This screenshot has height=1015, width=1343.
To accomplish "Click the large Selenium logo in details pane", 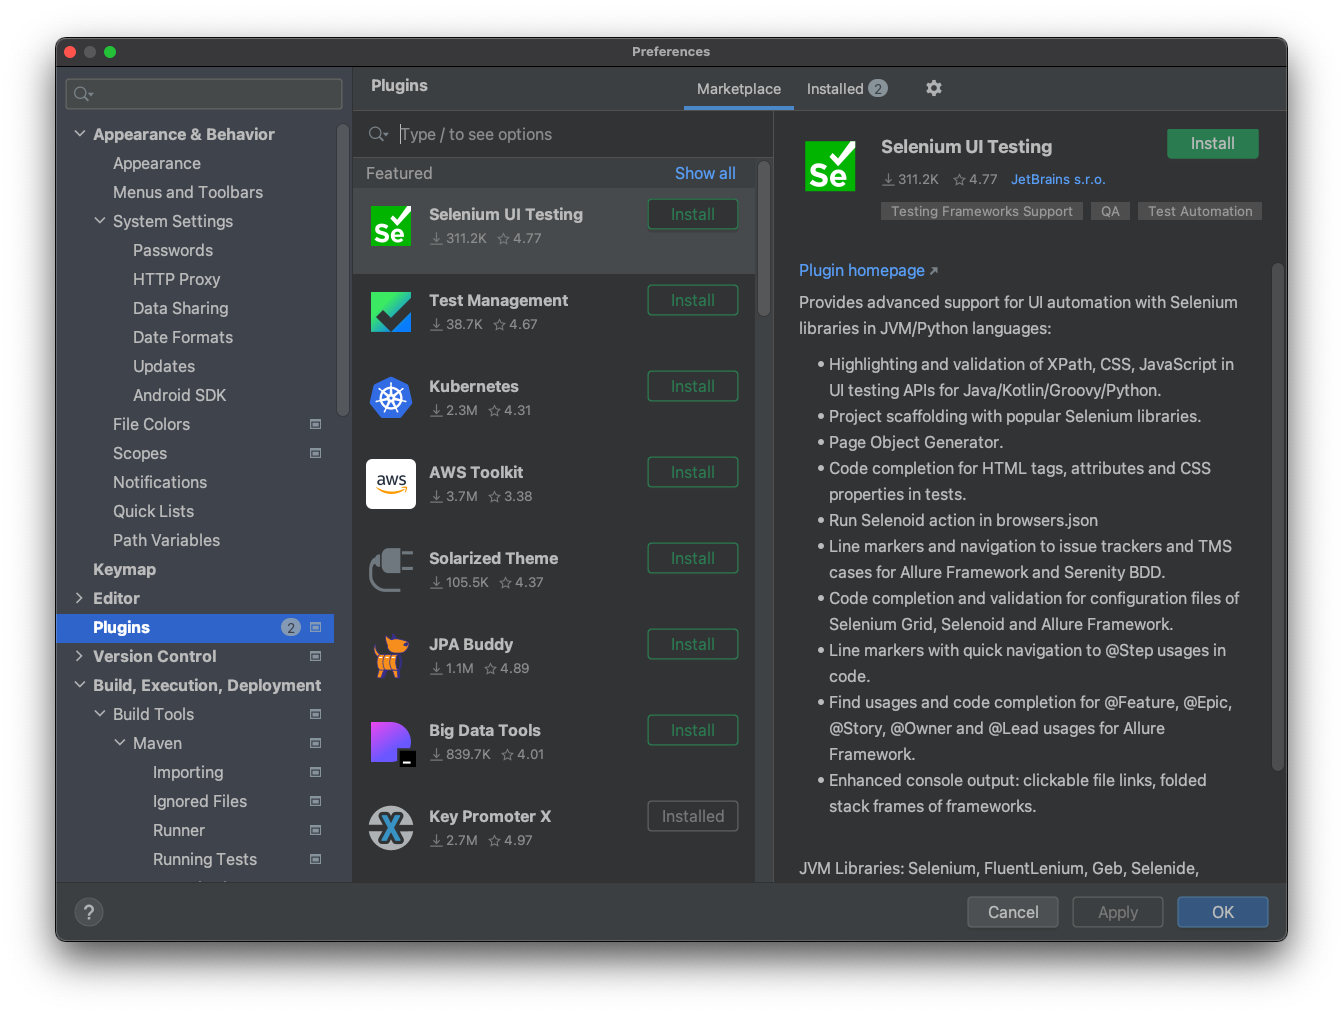I will point(830,165).
